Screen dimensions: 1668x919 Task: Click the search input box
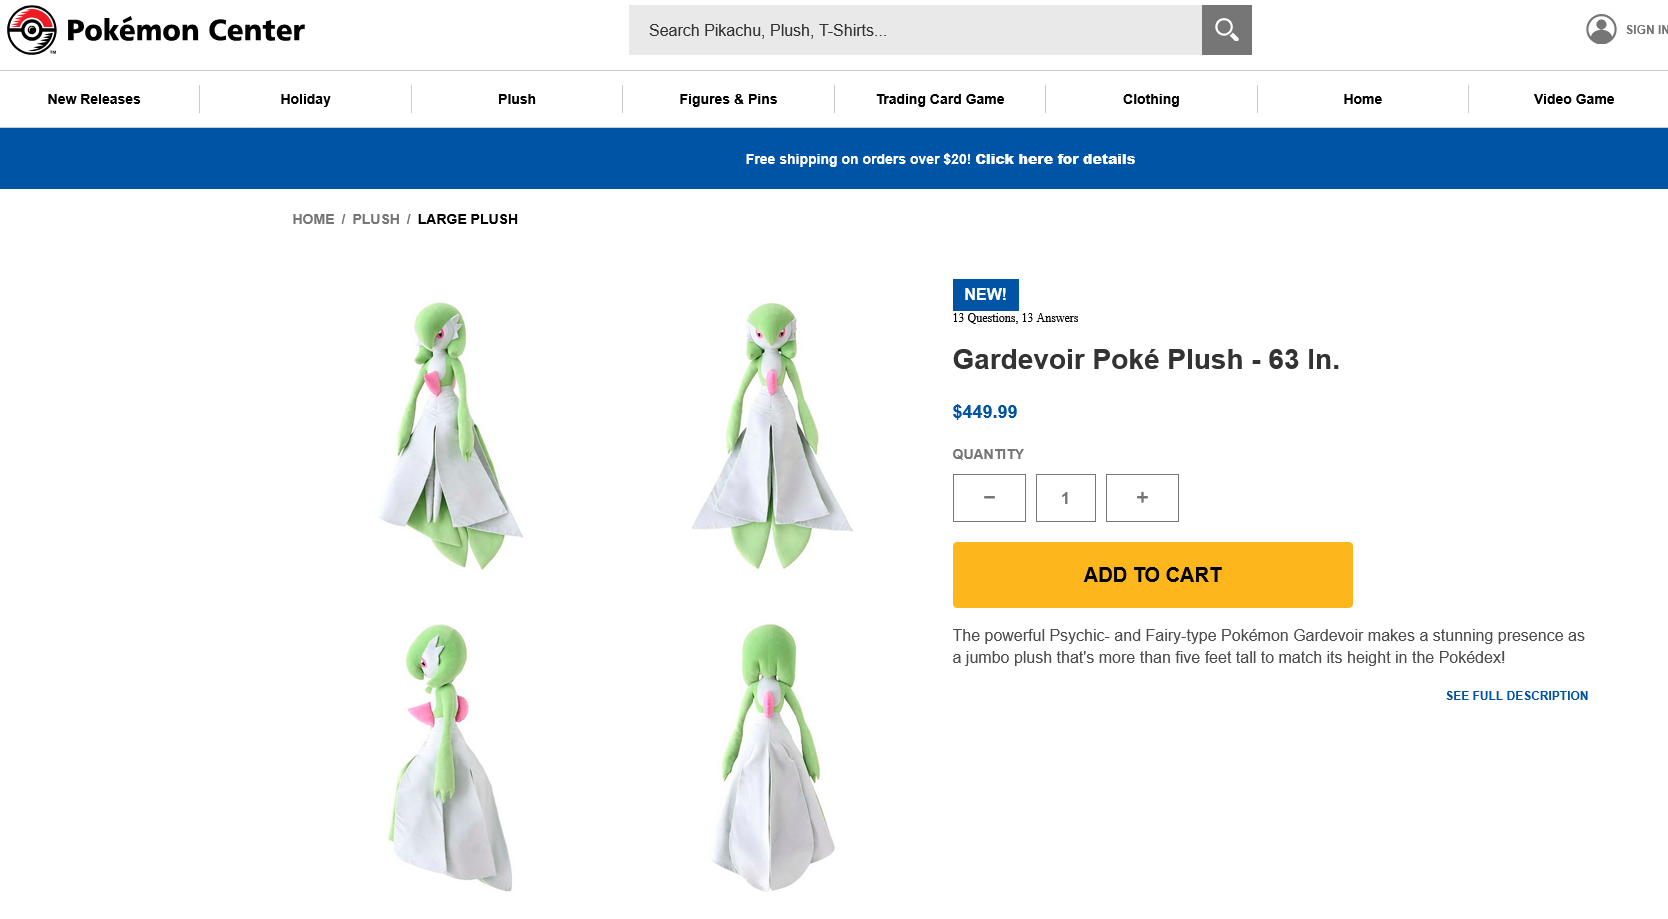click(915, 30)
